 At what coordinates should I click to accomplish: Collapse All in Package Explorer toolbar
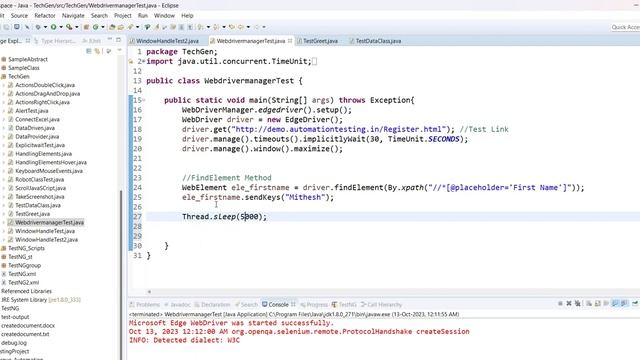point(89,51)
